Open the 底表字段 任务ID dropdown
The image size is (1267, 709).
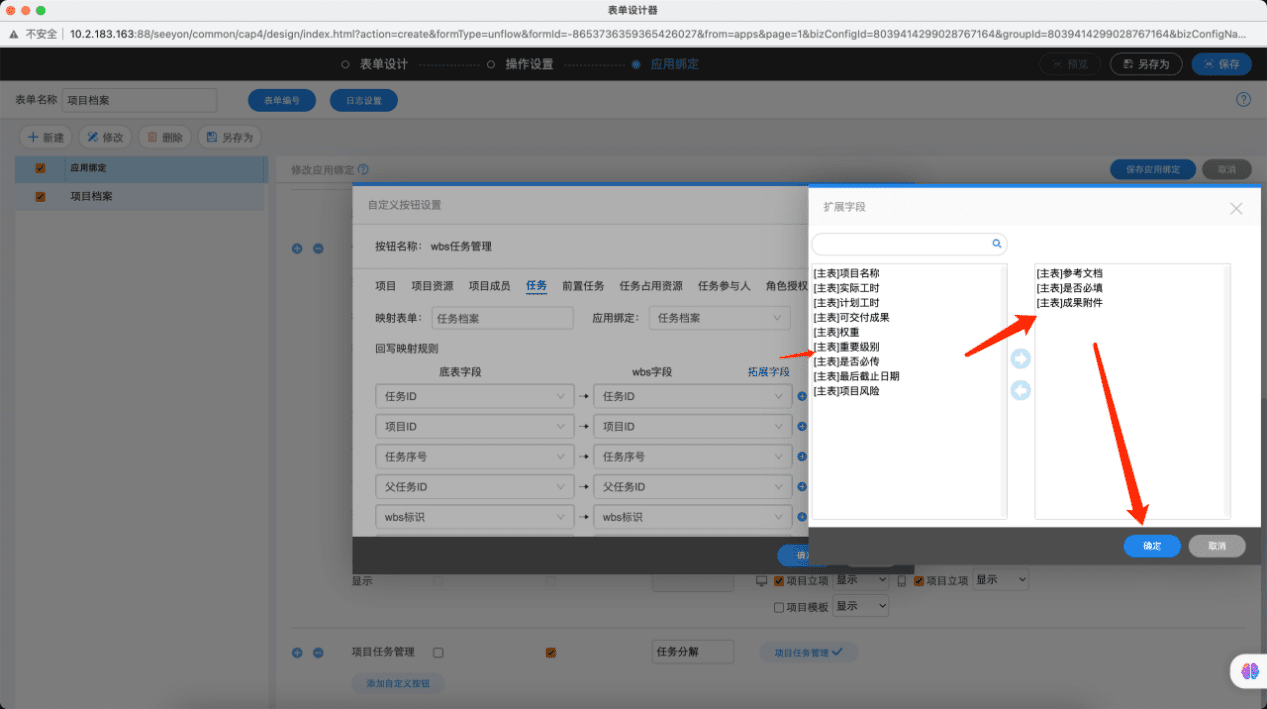(474, 397)
